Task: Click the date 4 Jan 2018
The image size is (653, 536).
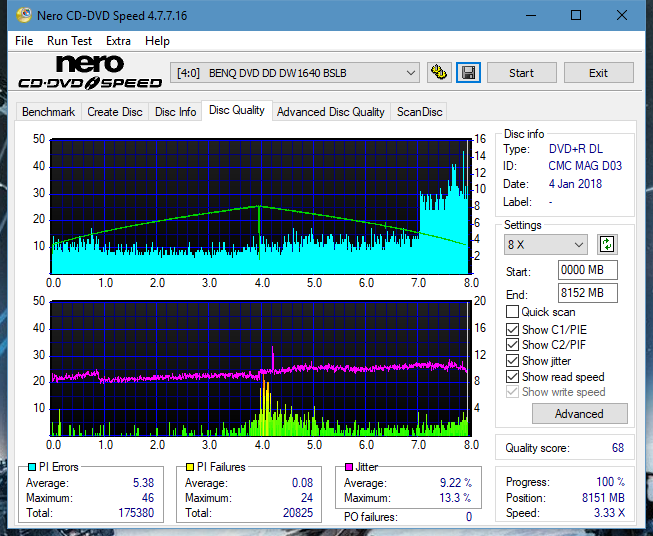Action: pyautogui.click(x=575, y=184)
